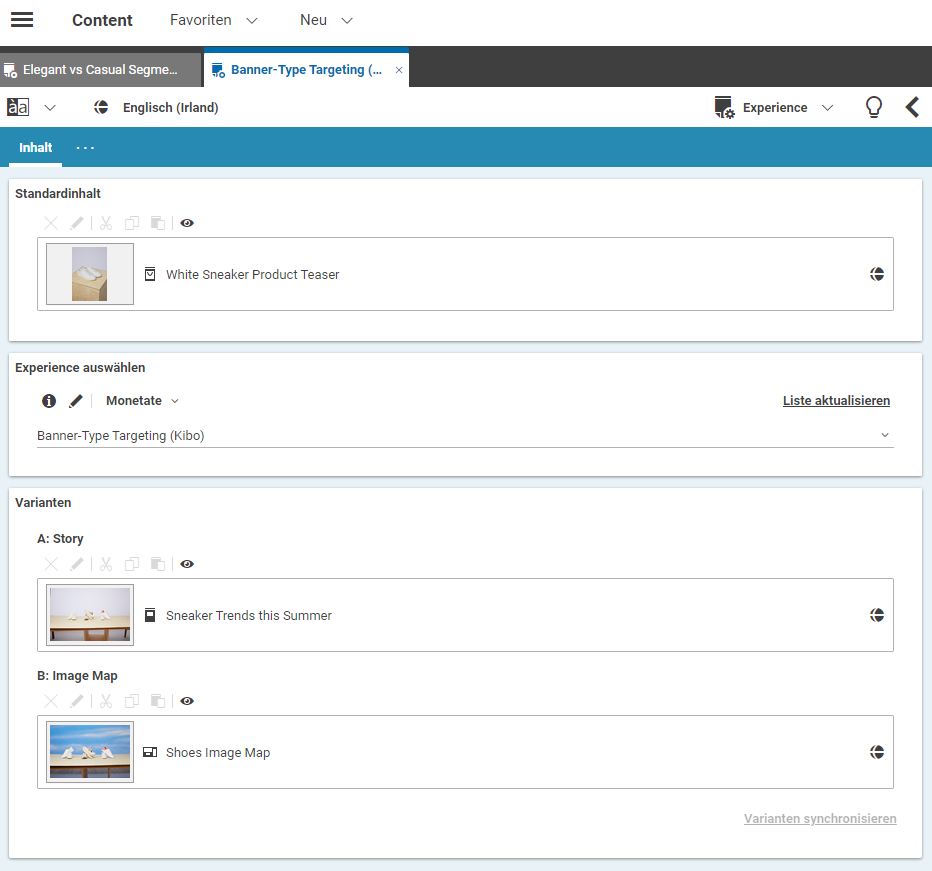
Task: Click the pencil edit icon beside Monetate
Action: 76,401
